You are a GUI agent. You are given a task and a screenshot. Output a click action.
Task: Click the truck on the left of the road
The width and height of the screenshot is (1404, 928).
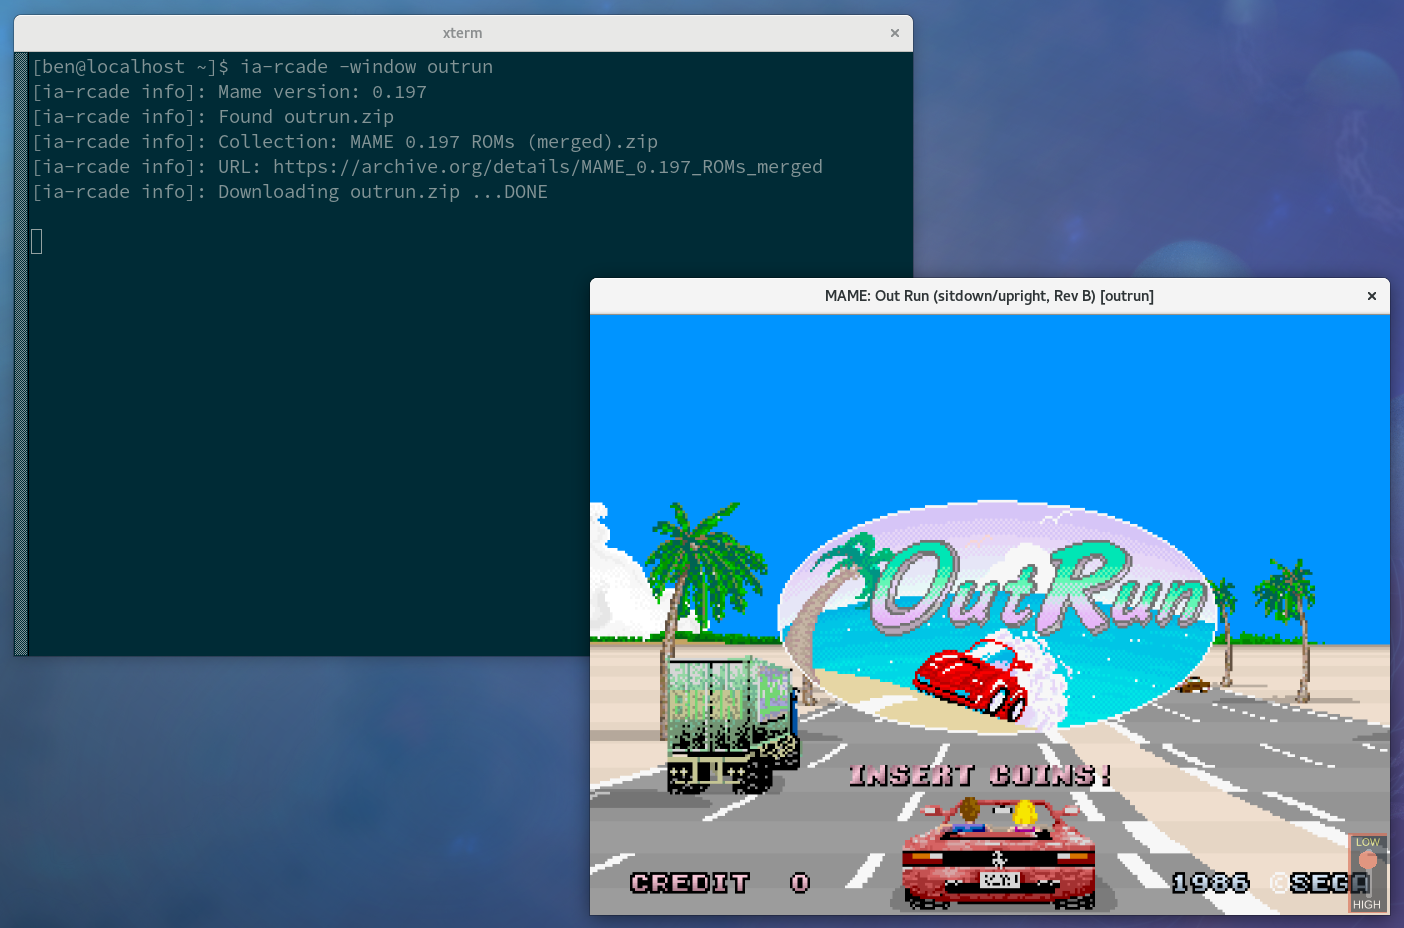732,725
